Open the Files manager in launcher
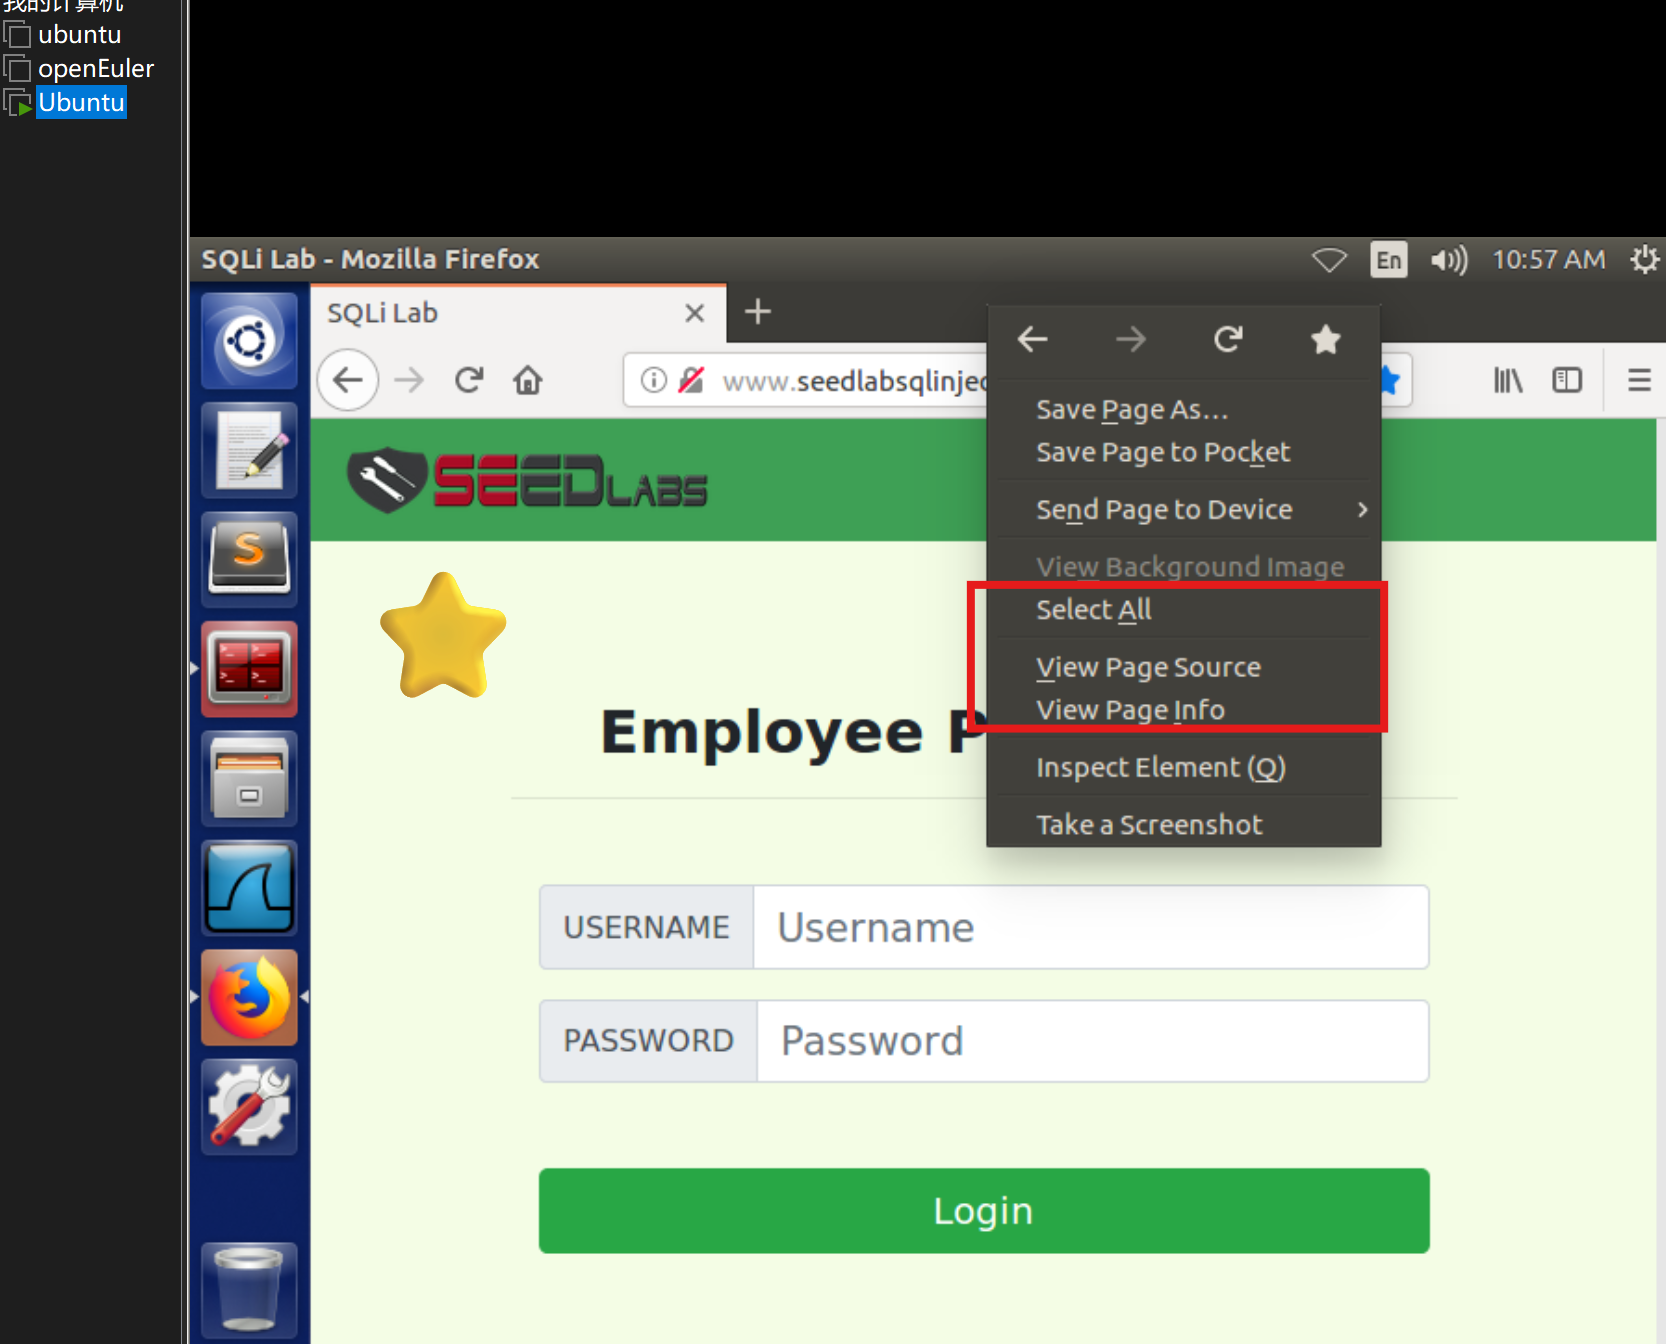This screenshot has width=1666, height=1344. 249,778
